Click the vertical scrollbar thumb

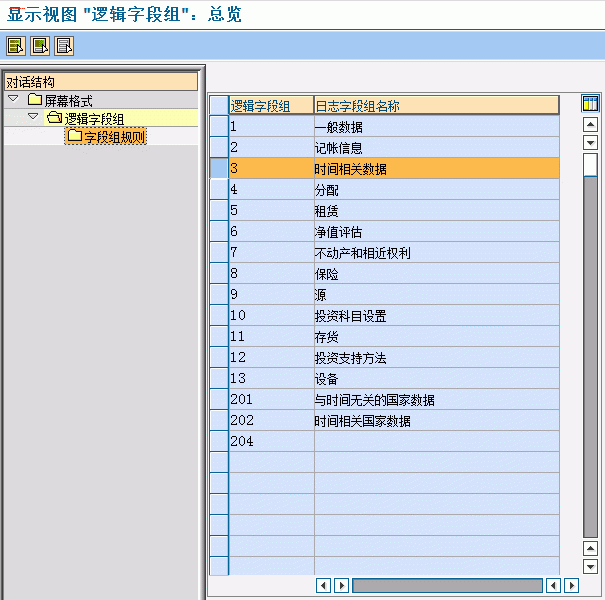(590, 164)
